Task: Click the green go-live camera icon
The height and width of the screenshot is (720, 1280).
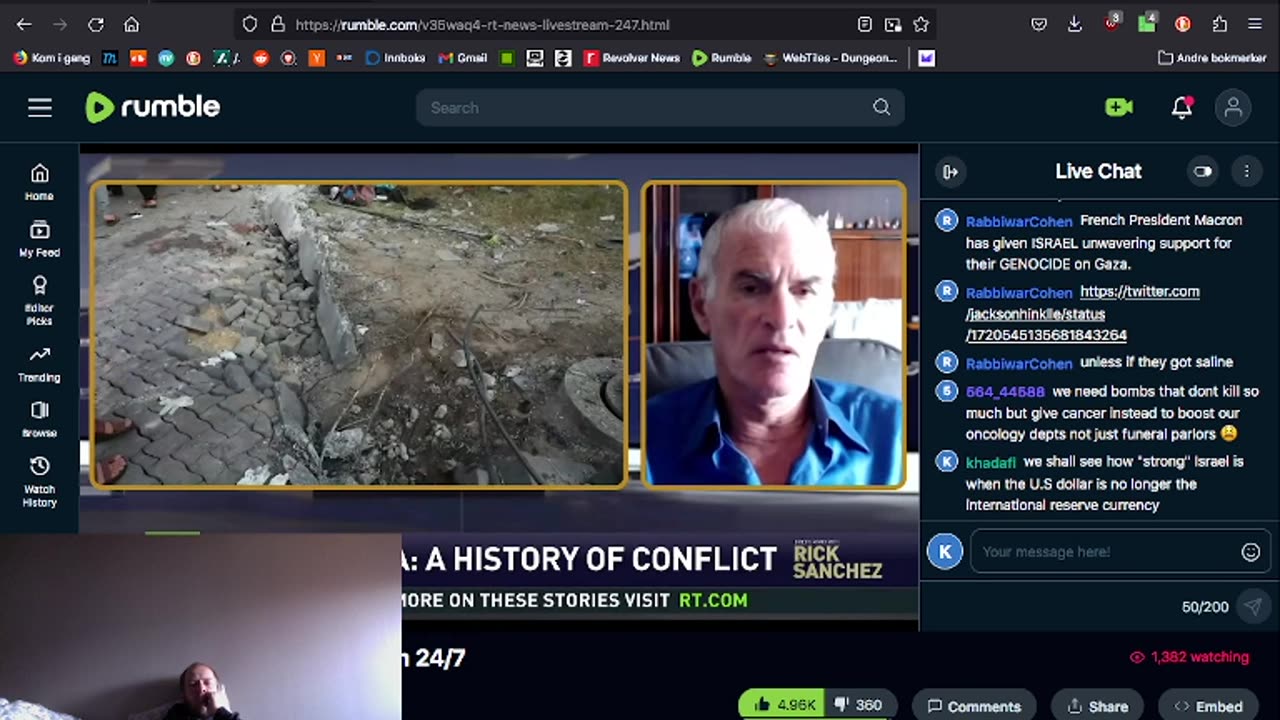Action: (1119, 107)
